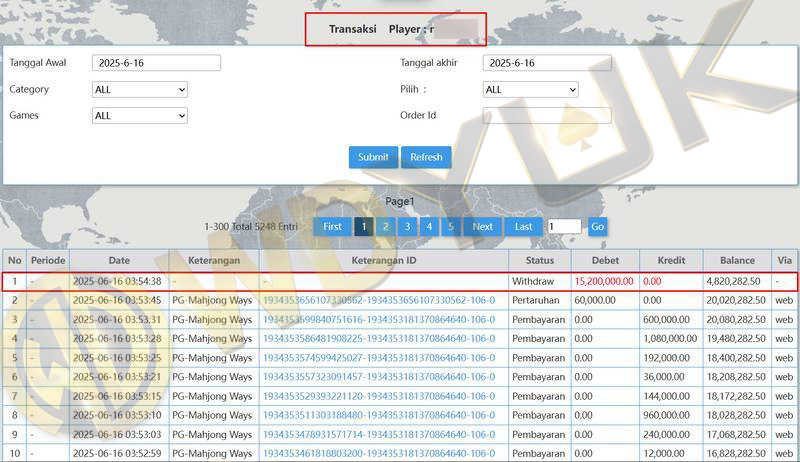The width and height of the screenshot is (800, 462).
Task: Click the 15,200,000.00 debet value
Action: point(604,281)
